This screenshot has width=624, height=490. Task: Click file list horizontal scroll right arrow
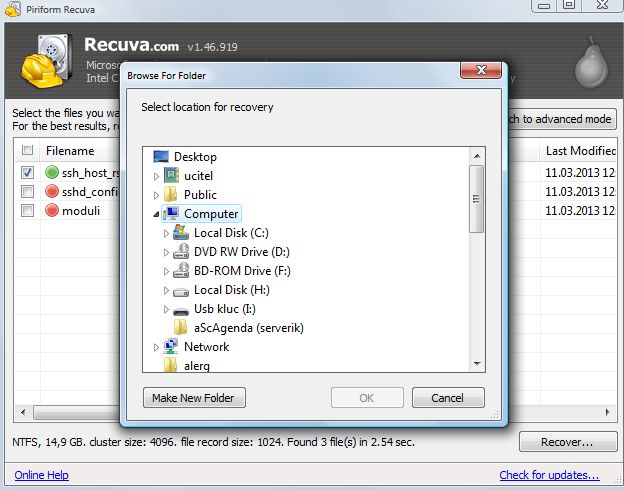[608, 412]
